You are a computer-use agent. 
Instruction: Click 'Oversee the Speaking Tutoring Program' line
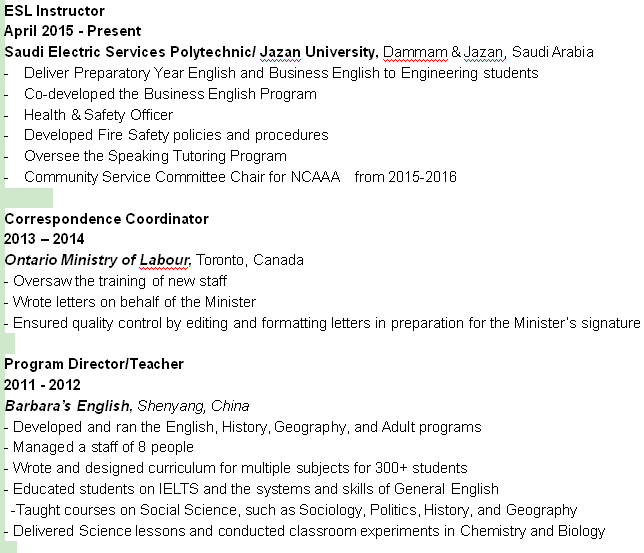tap(155, 156)
